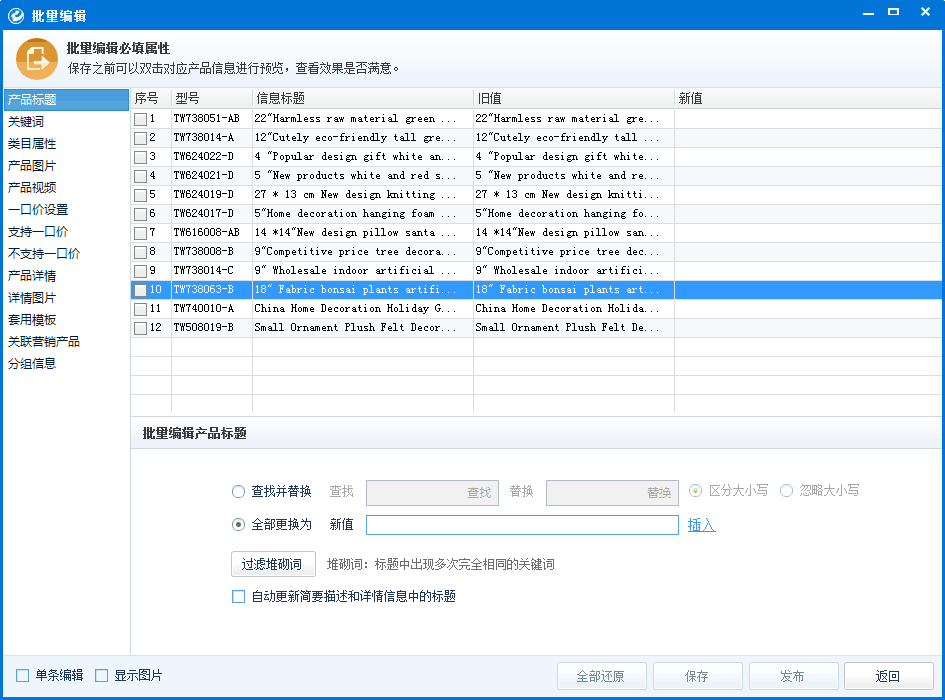Click the 返回 button

pyautogui.click(x=888, y=677)
